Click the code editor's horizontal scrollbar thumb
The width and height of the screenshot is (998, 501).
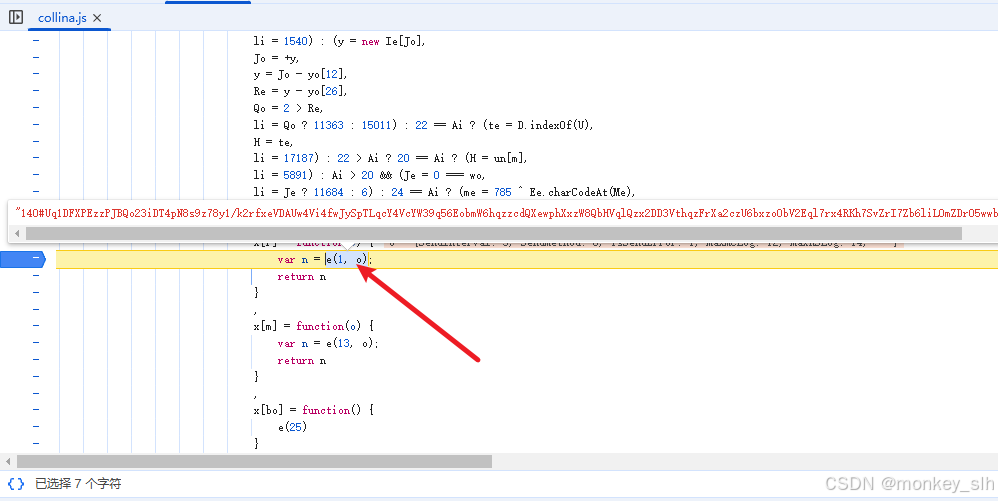coord(254,461)
